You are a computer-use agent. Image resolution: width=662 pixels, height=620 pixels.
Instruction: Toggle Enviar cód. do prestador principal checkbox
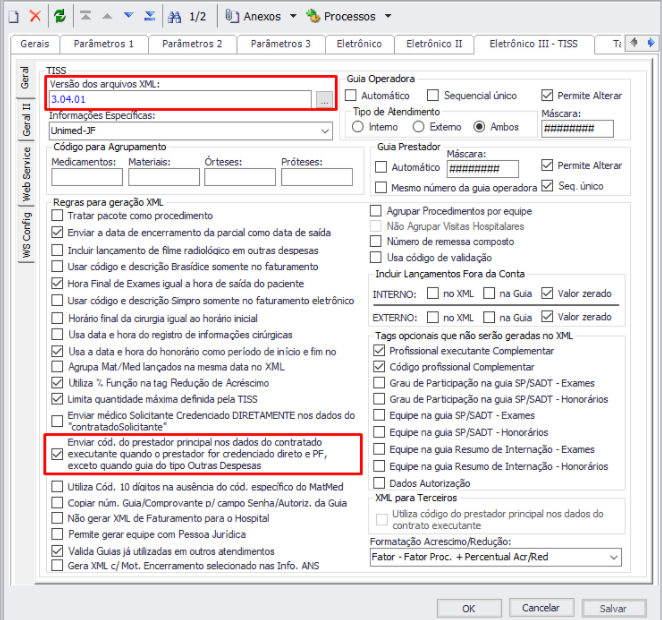tap(57, 454)
